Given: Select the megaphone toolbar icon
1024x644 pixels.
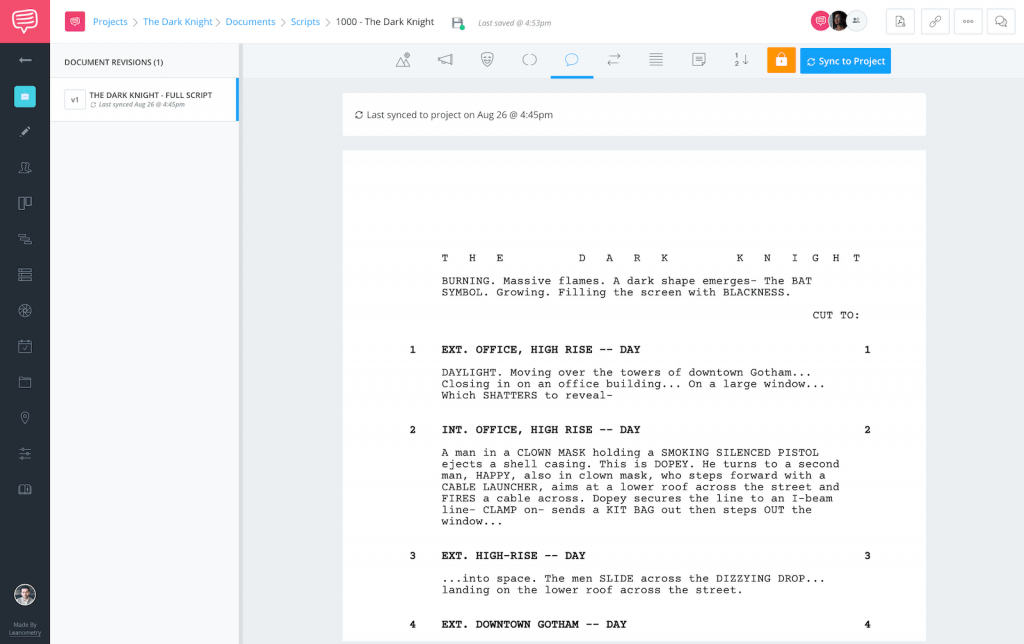Looking at the screenshot, I should pos(445,60).
